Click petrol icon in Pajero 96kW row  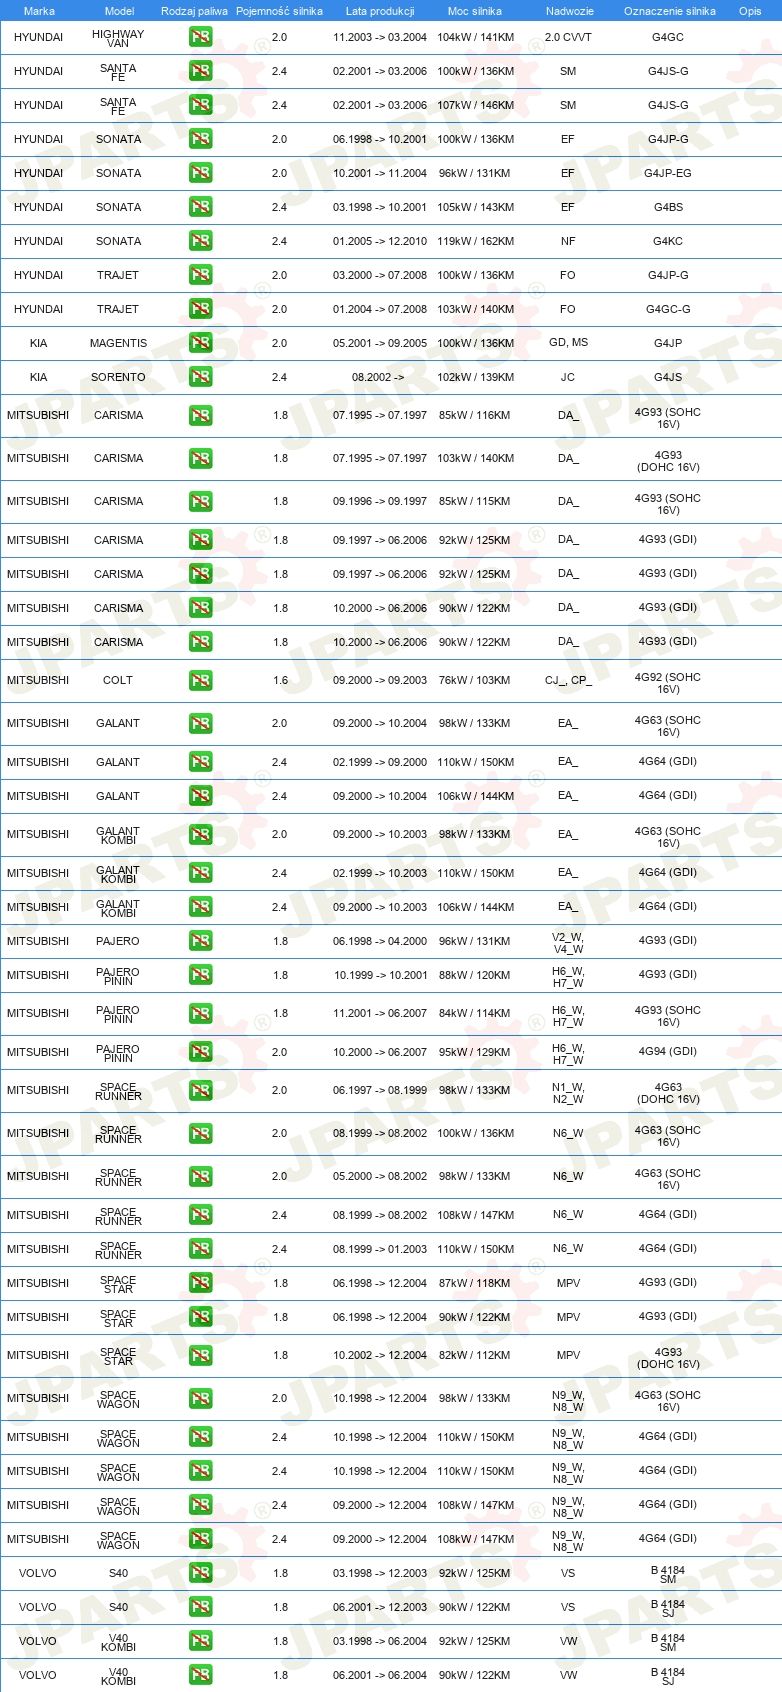[200, 941]
